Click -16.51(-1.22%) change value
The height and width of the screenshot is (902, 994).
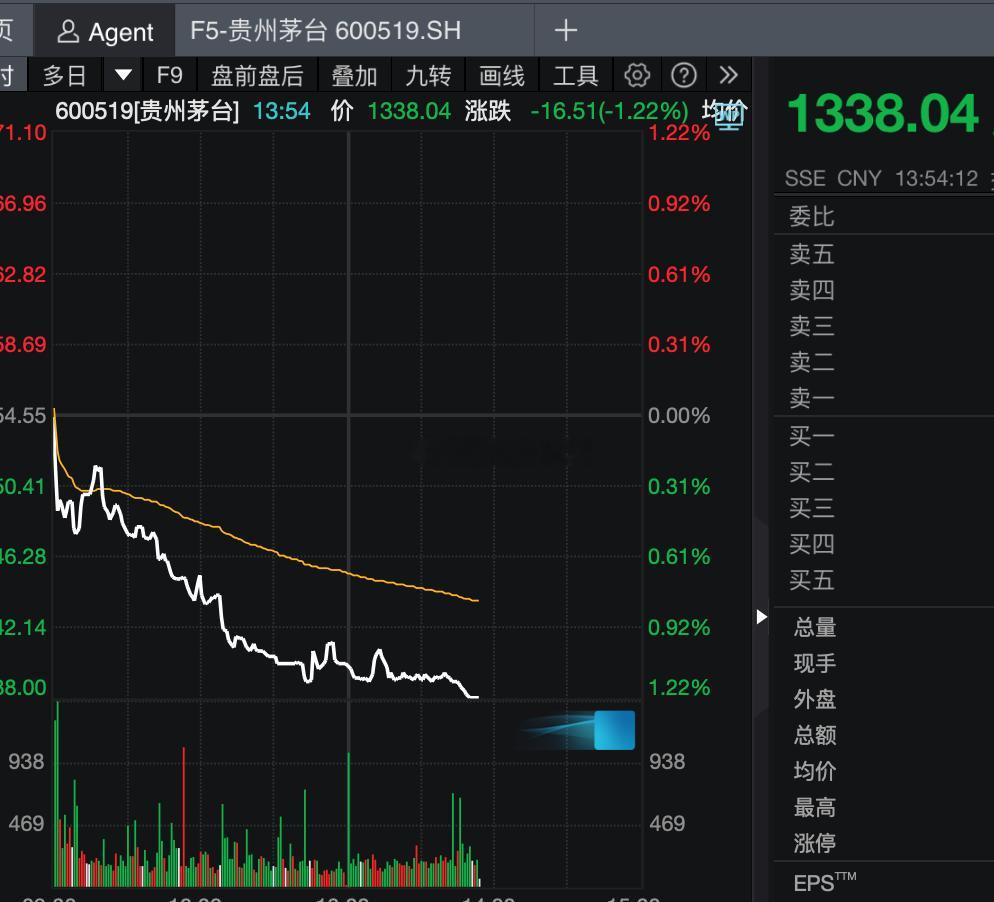(x=609, y=111)
